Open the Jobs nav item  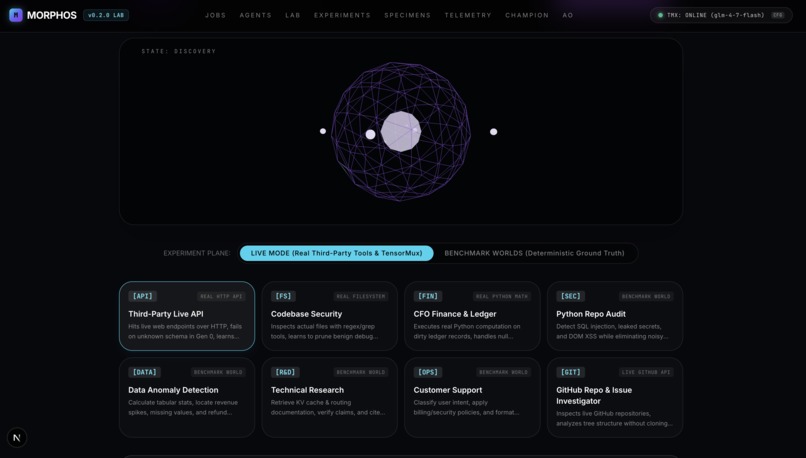(x=215, y=15)
